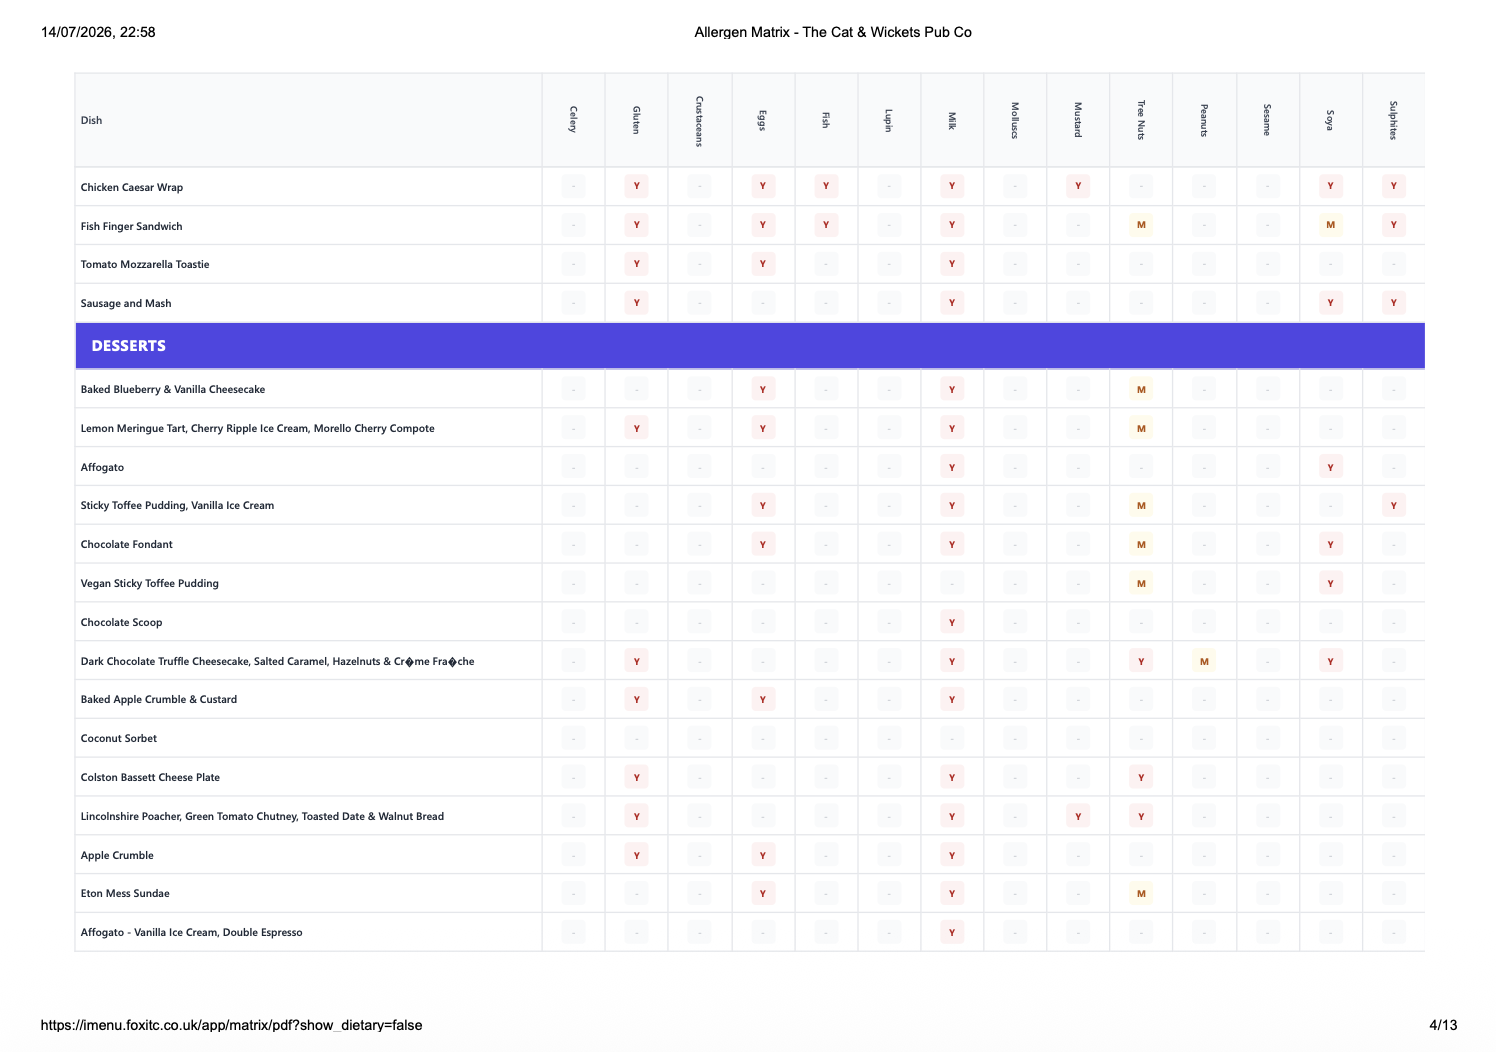Select 'Colston Bassett Cheese Plate' dish name
The height and width of the screenshot is (1052, 1496).
coord(150,777)
